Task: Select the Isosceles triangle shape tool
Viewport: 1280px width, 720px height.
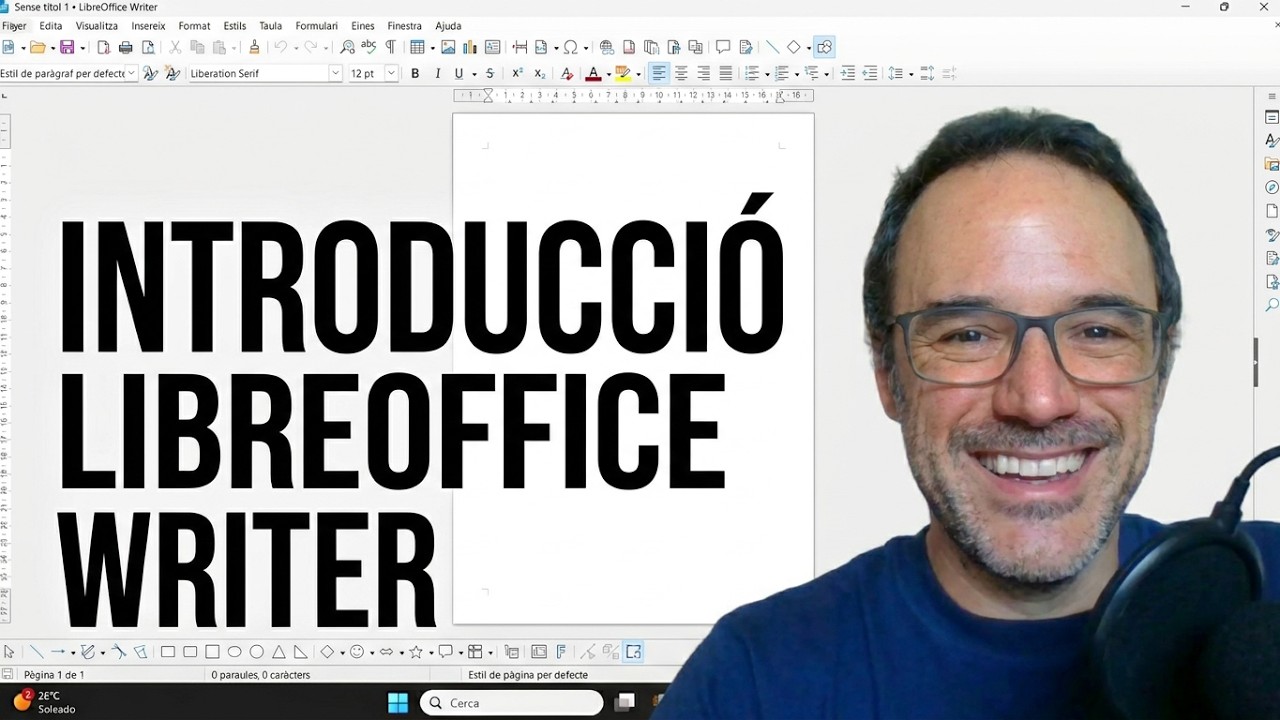Action: click(278, 652)
